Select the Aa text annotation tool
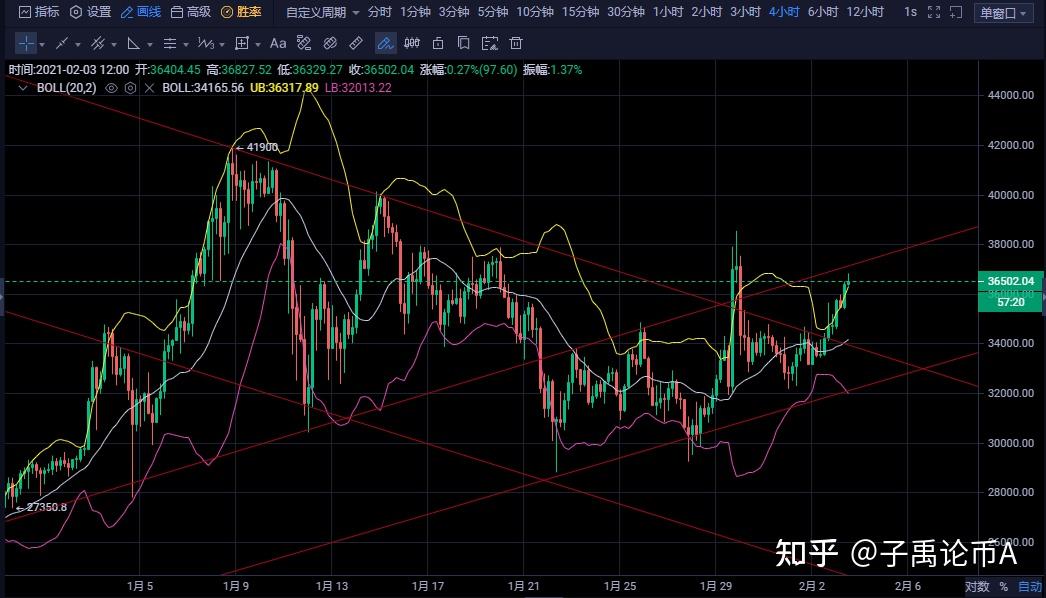This screenshot has width=1046, height=598. coord(278,43)
